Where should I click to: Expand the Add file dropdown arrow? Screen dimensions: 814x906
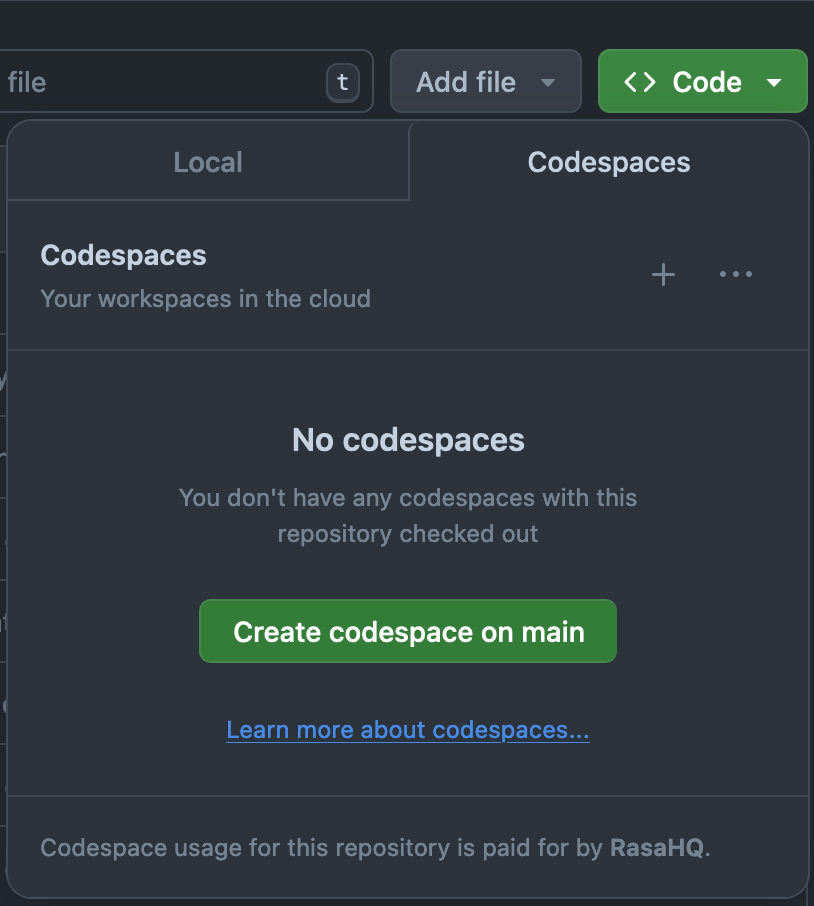(549, 83)
